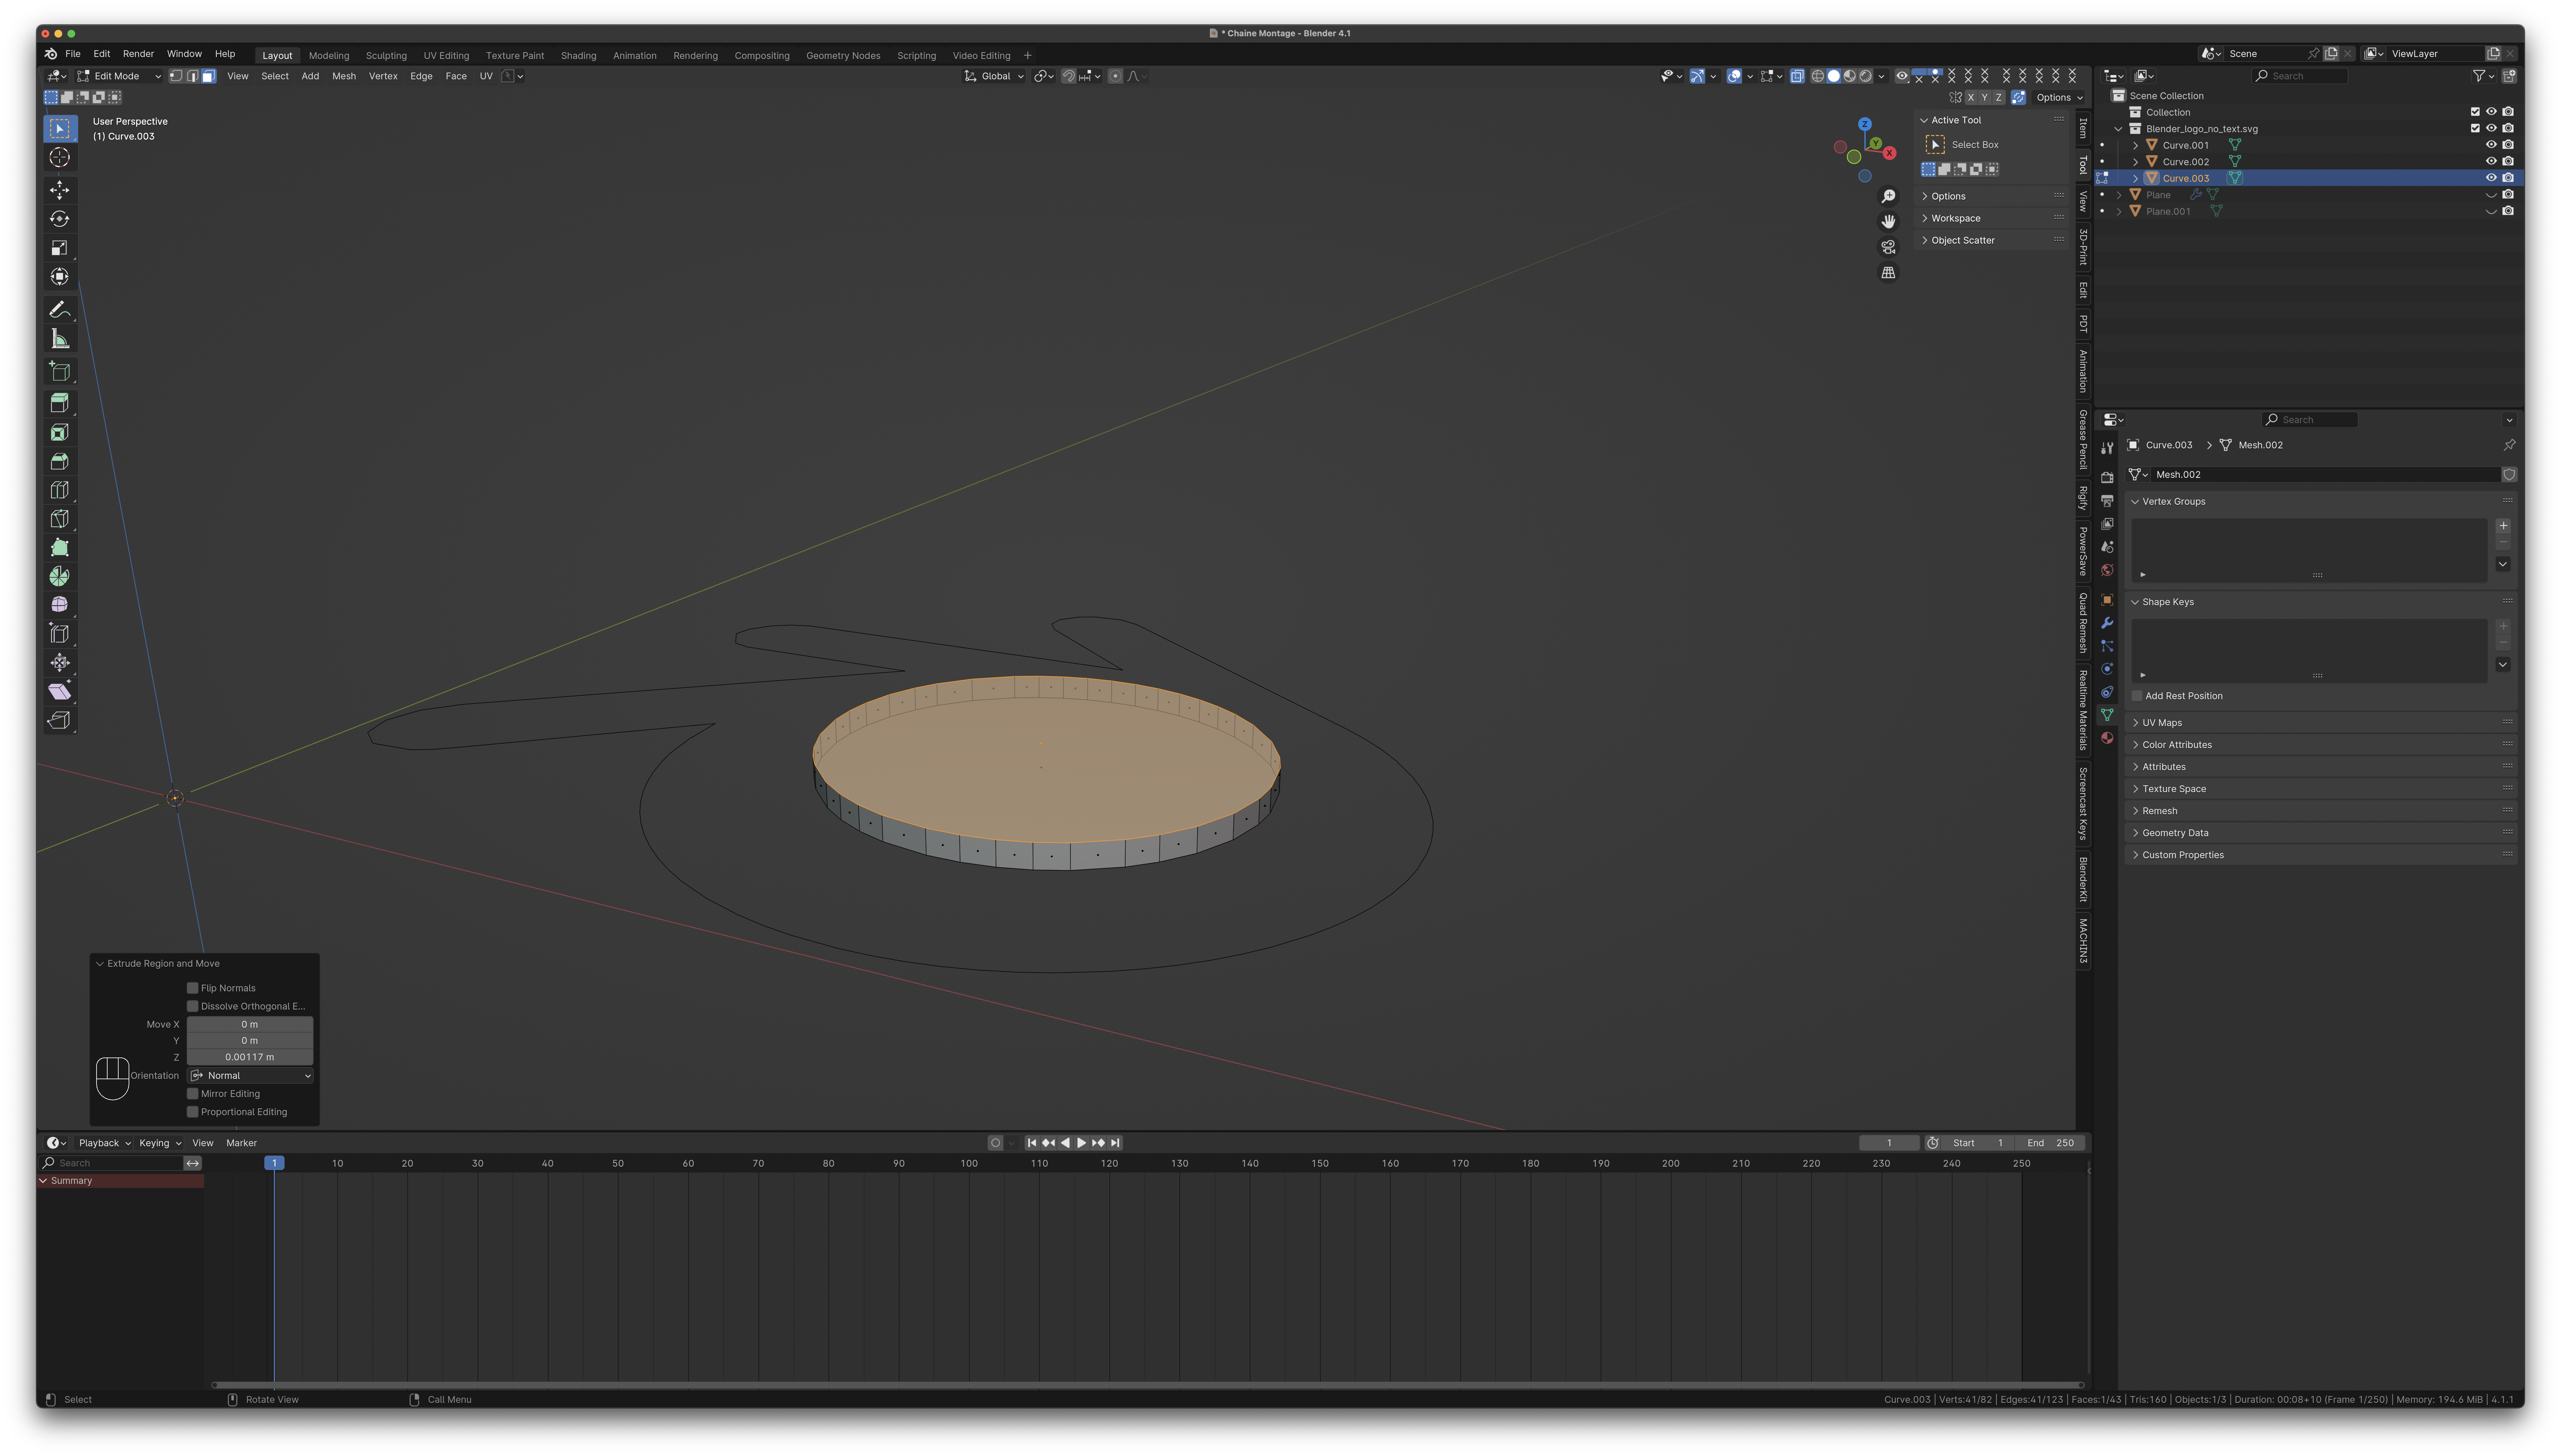The width and height of the screenshot is (2561, 1456).
Task: Select the Shear tool
Action: pos(60,692)
